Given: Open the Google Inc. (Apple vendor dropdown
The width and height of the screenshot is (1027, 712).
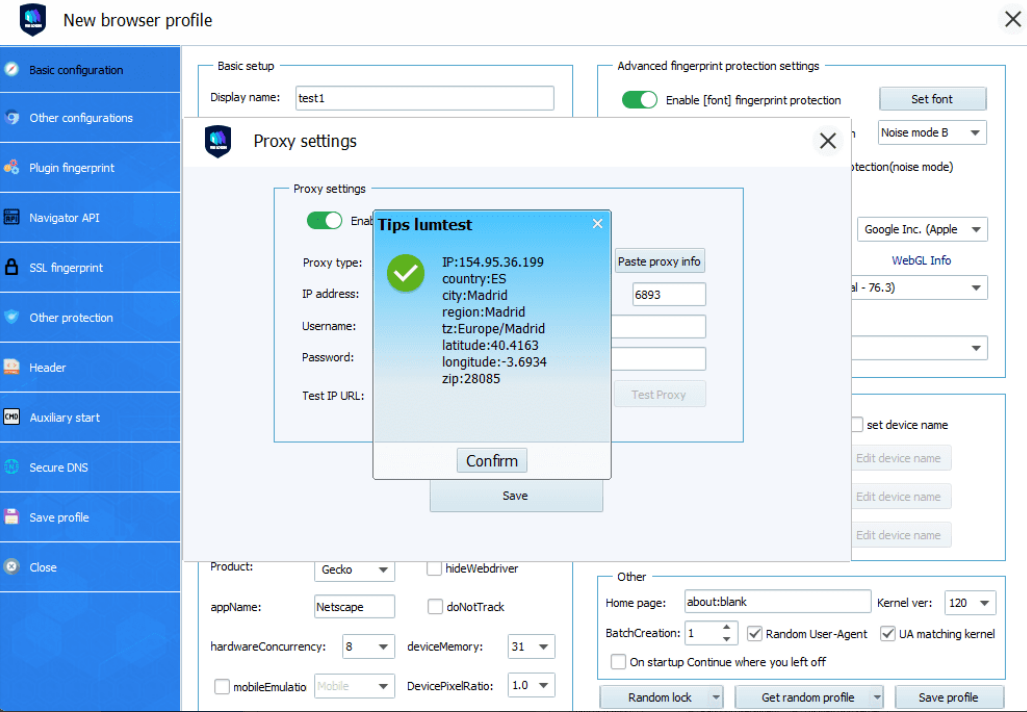Looking at the screenshot, I should (x=922, y=229).
